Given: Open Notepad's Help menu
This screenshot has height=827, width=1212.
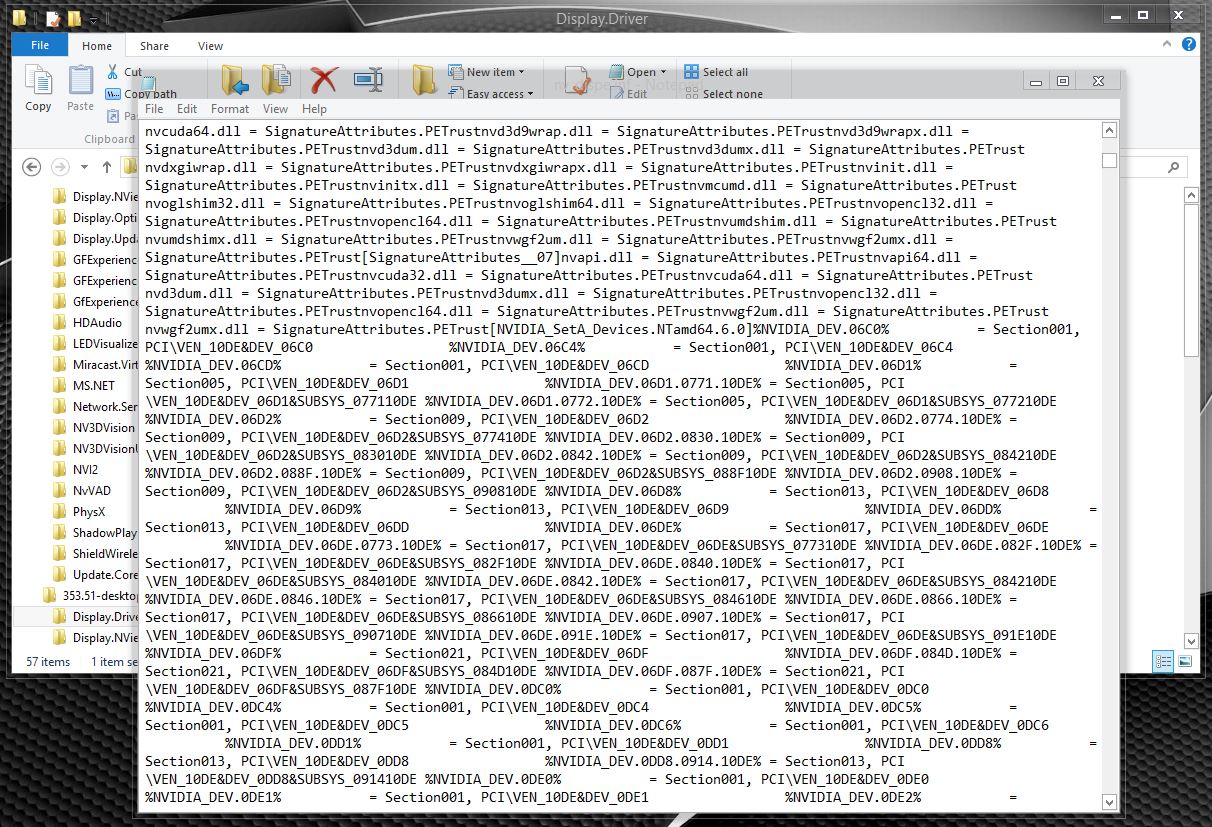Looking at the screenshot, I should pos(314,109).
